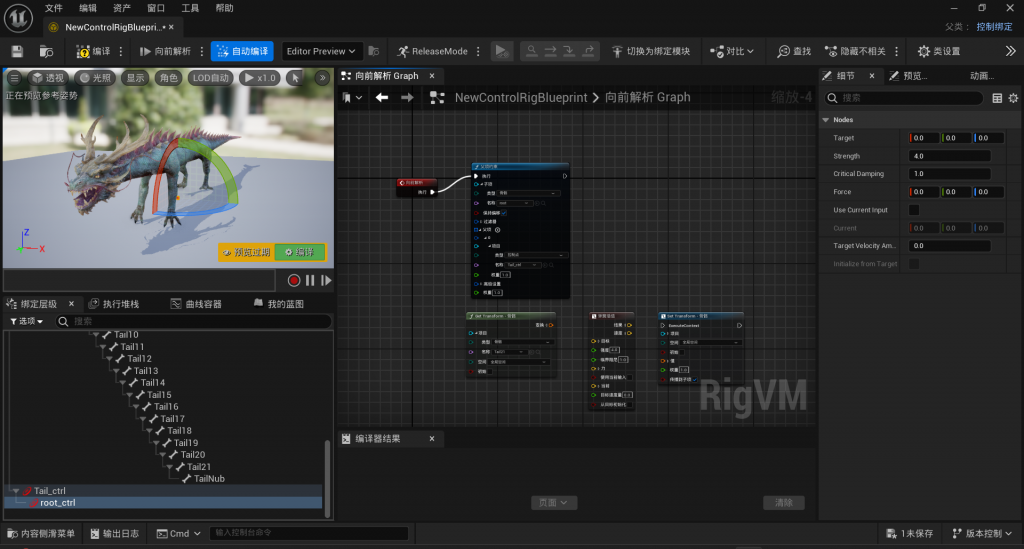
Task: Toggle the blue 自动编译 auto compile button
Action: click(242, 51)
